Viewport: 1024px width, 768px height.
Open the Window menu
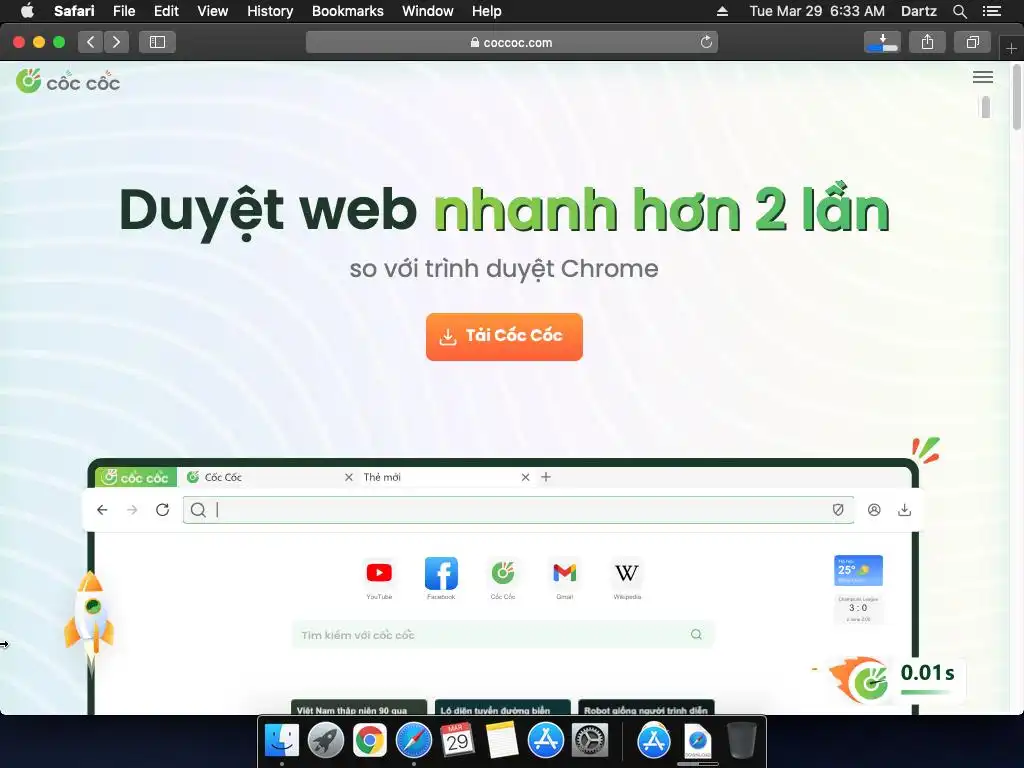click(428, 11)
